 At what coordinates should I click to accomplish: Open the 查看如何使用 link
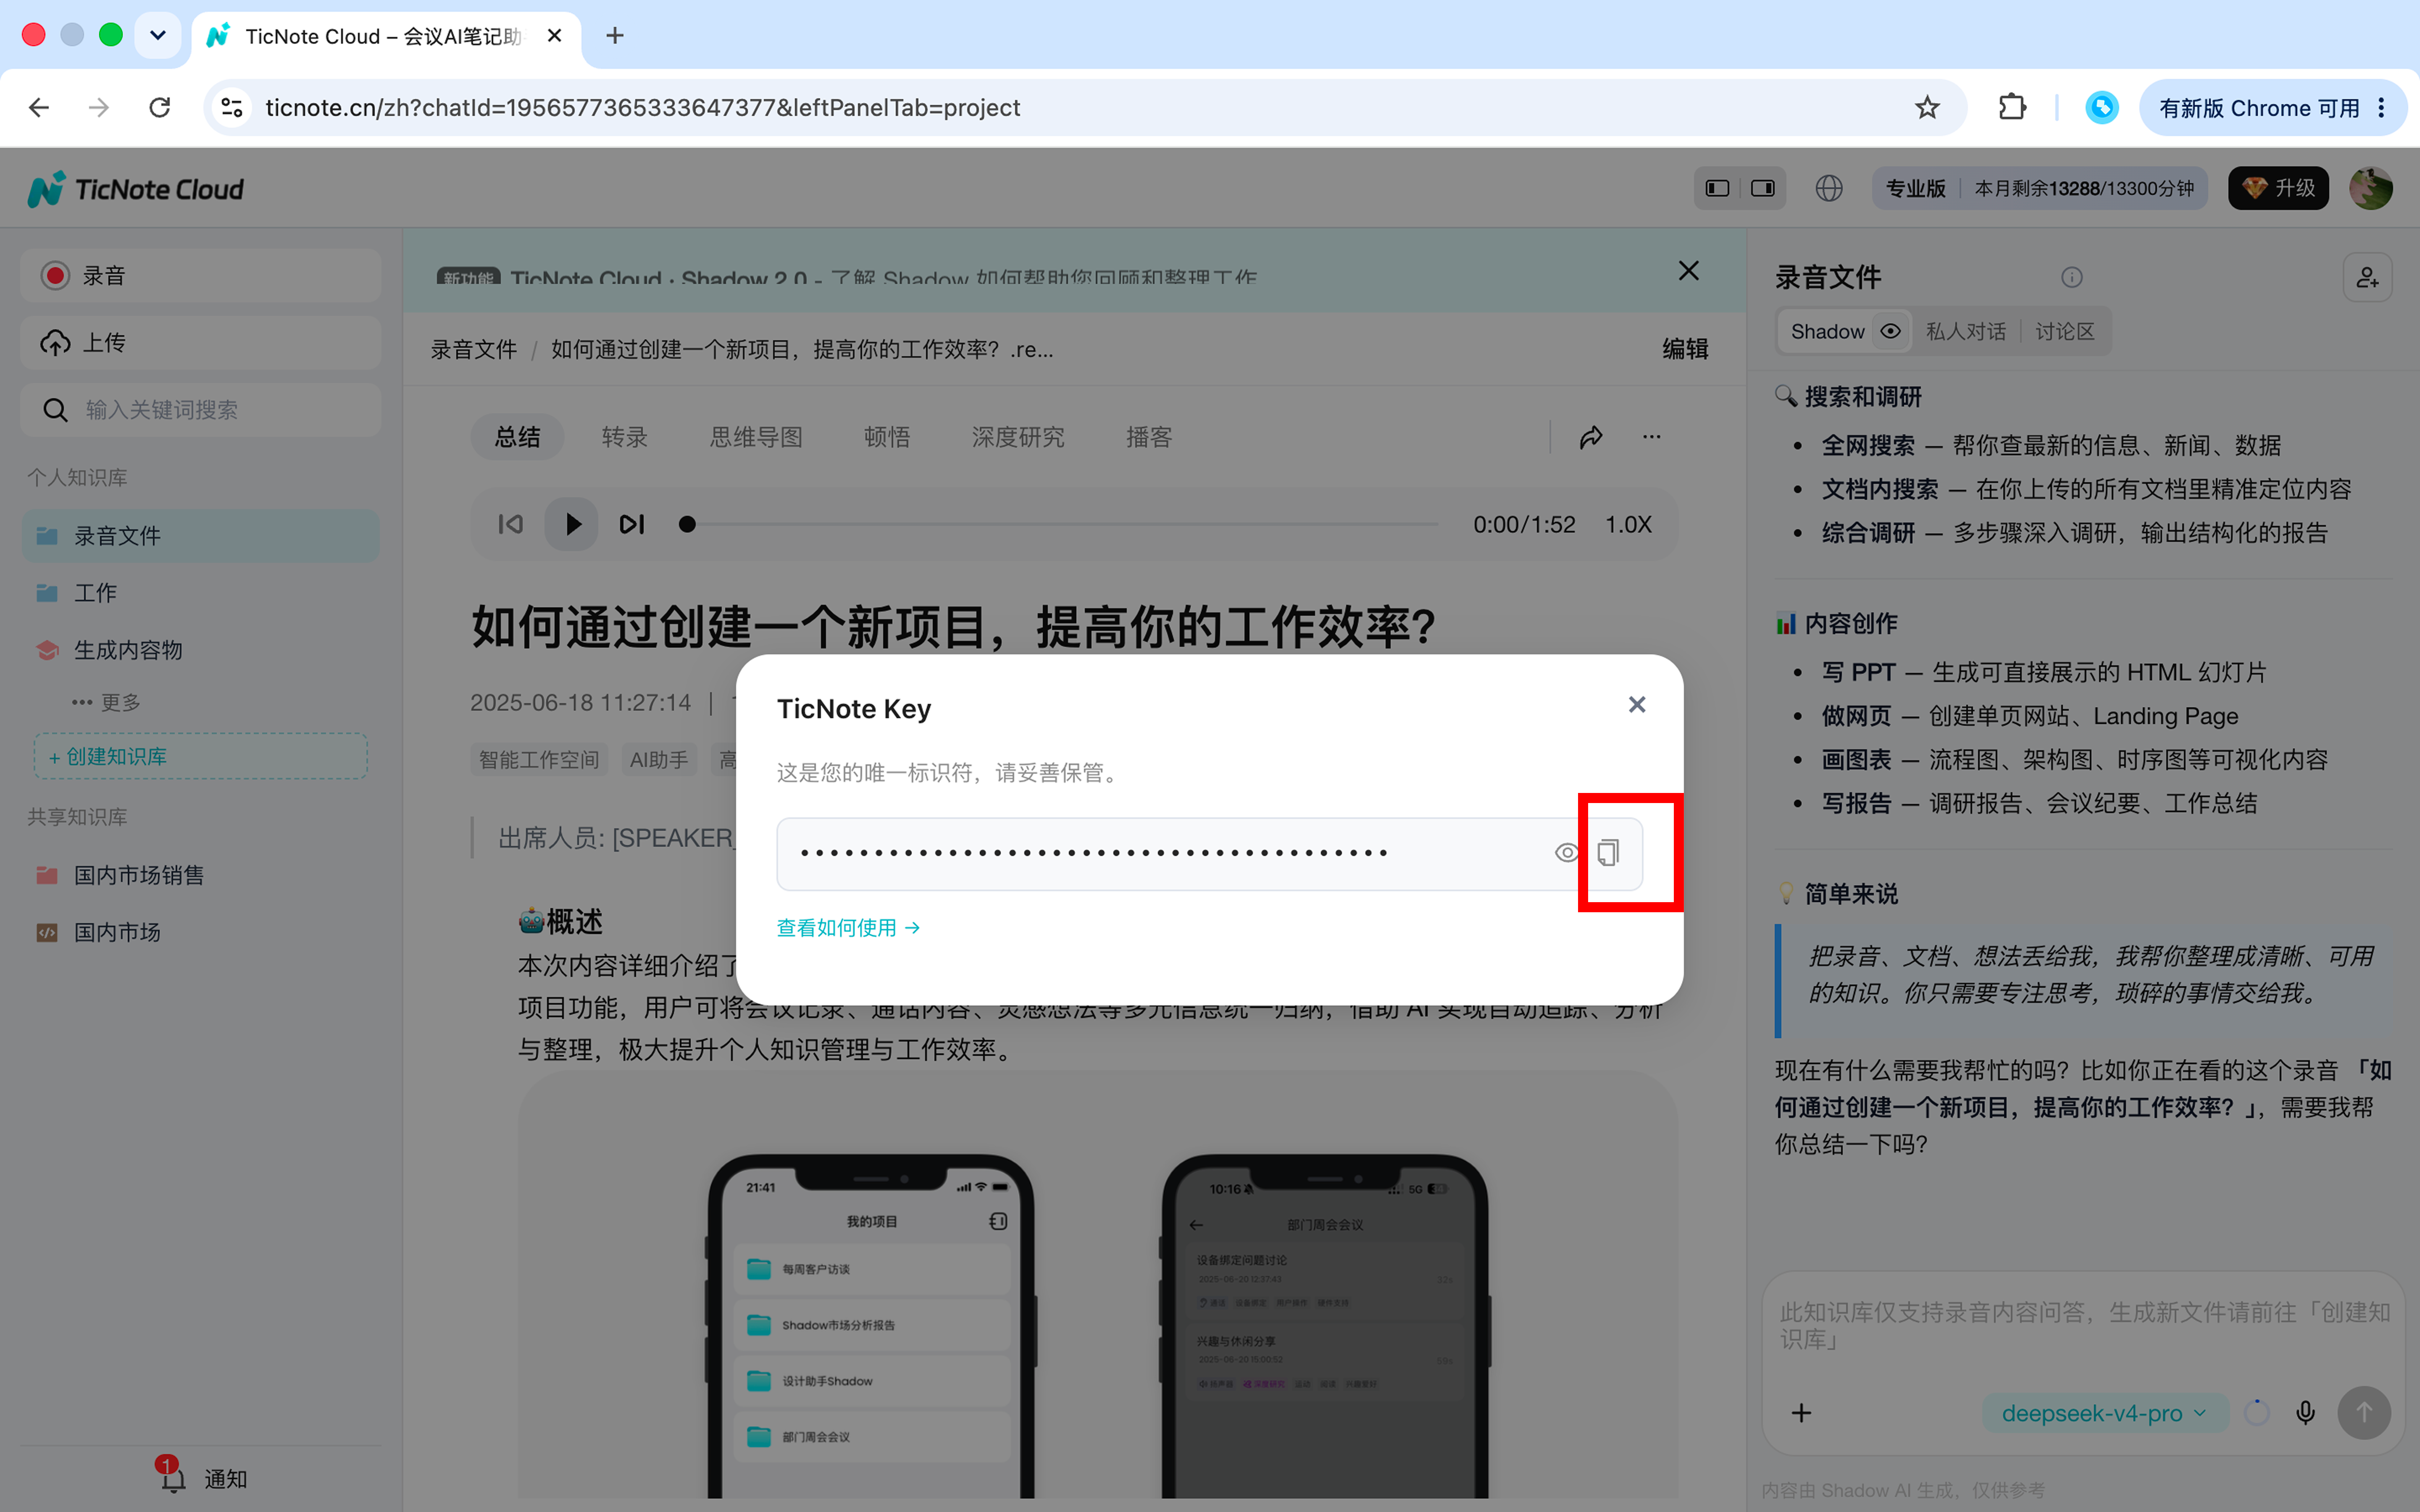(848, 928)
